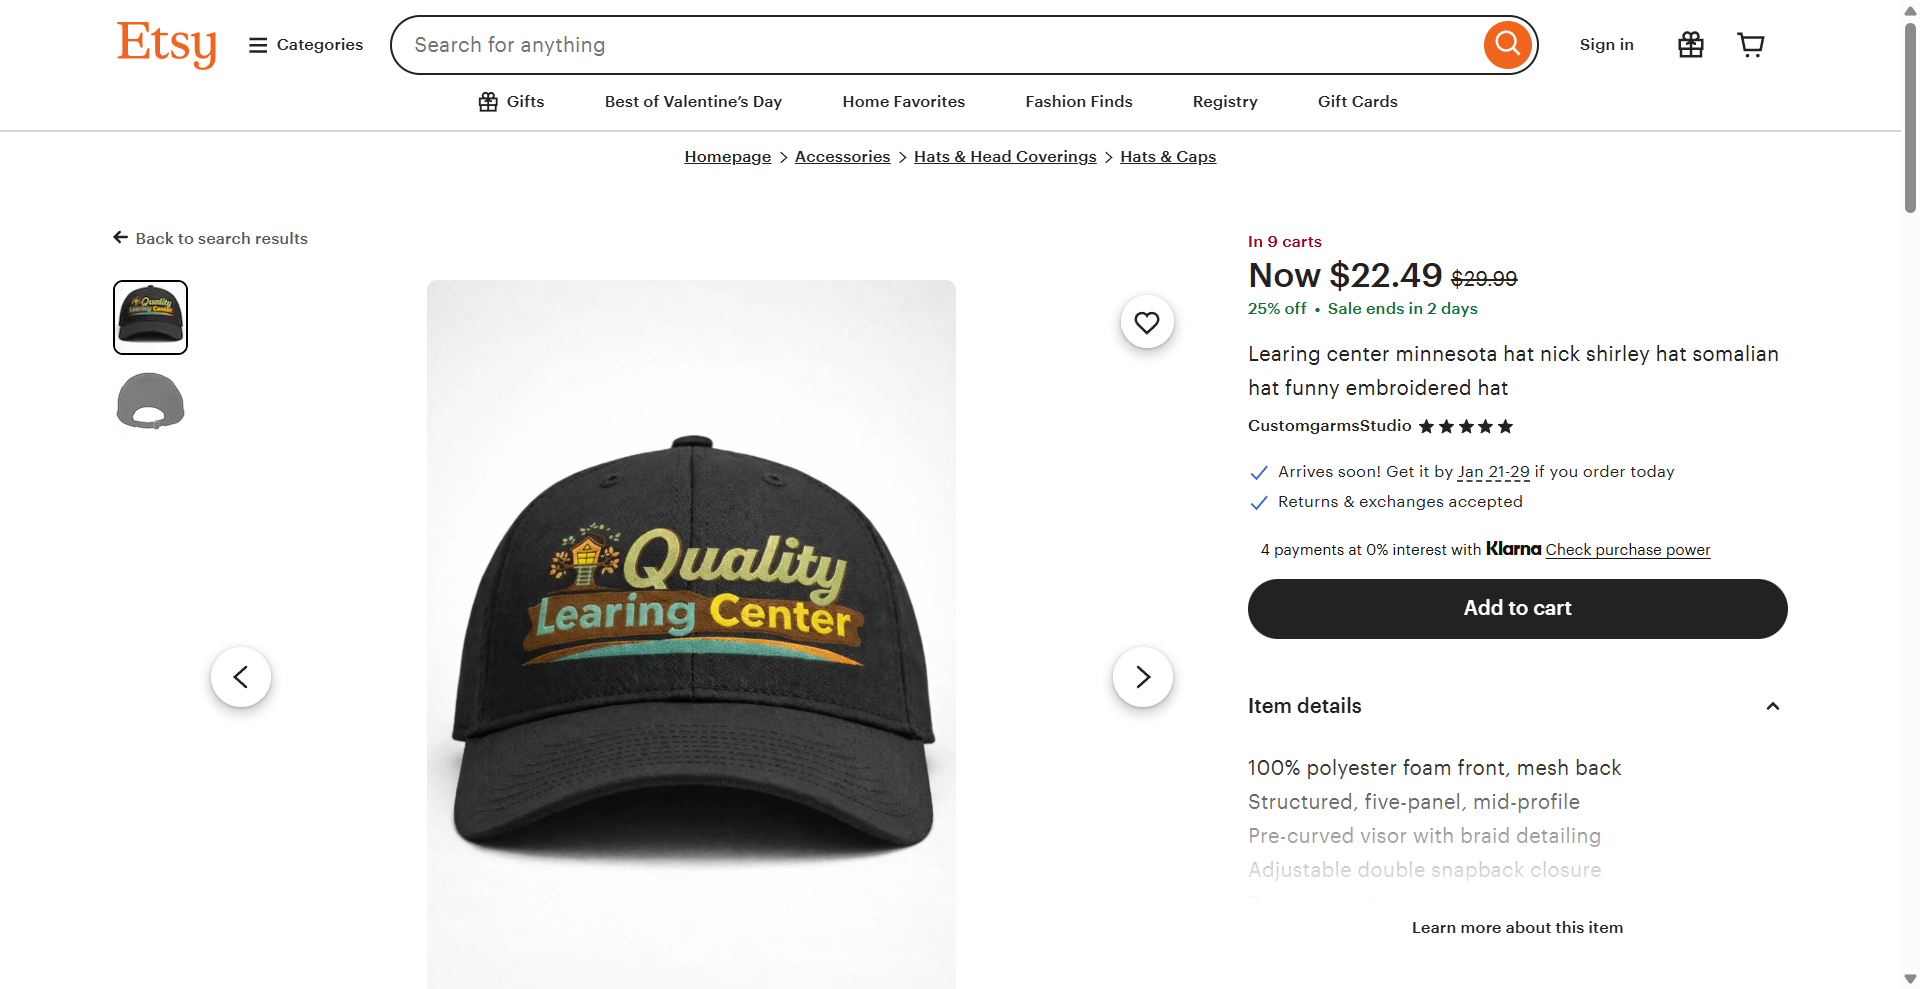Favorite this hat with the heart icon
This screenshot has height=989, width=1920.
tap(1146, 322)
